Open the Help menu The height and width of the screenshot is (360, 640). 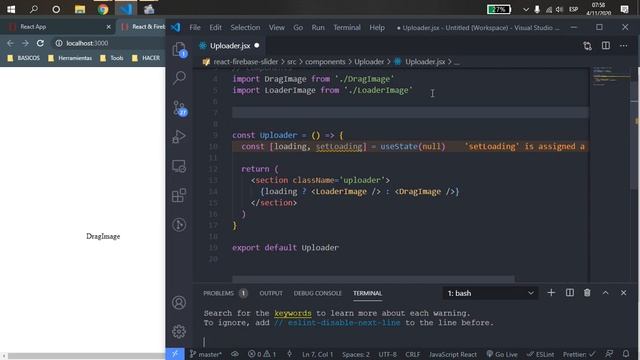[x=377, y=27]
